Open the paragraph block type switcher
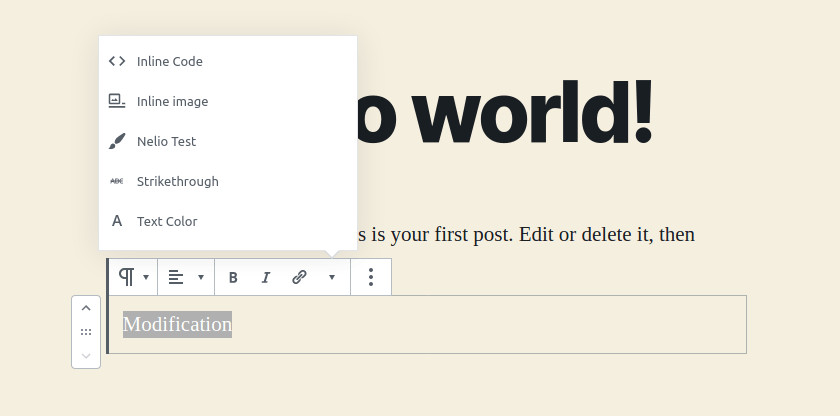Image resolution: width=840 pixels, height=416 pixels. click(133, 277)
